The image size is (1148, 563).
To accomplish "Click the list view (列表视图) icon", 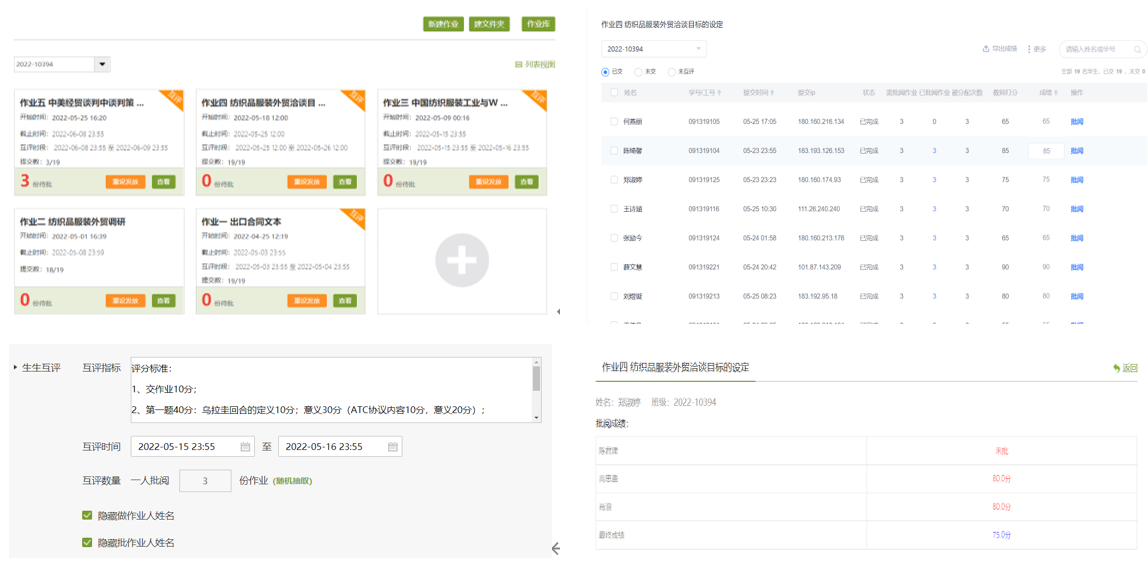I will (518, 65).
